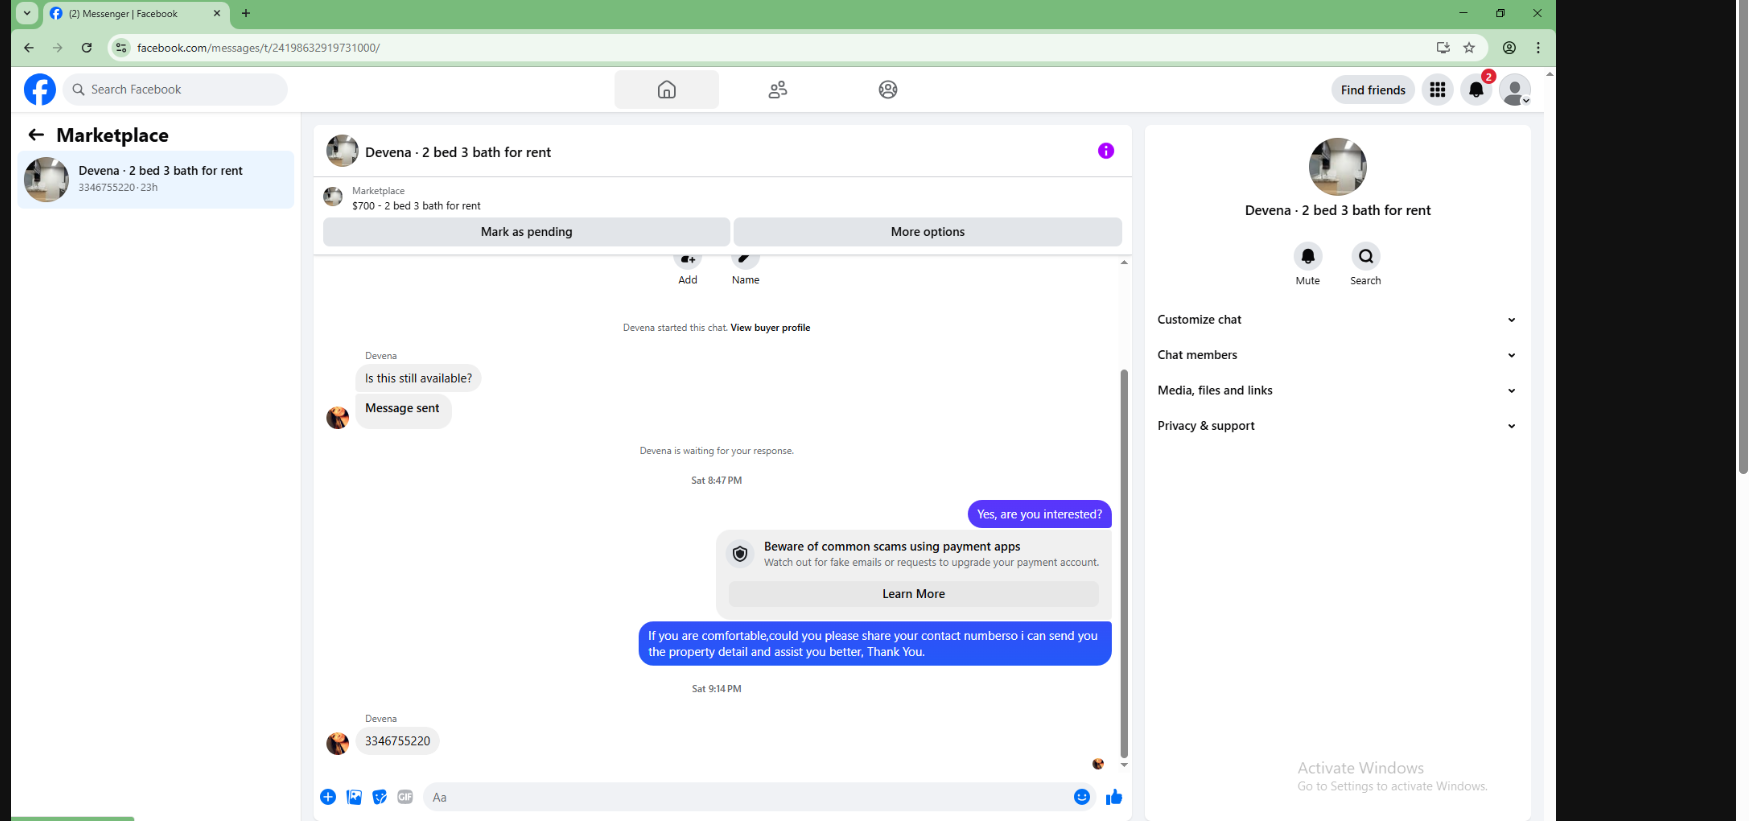
Task: Click Devena's avatar beside phone number message
Action: pyautogui.click(x=338, y=743)
